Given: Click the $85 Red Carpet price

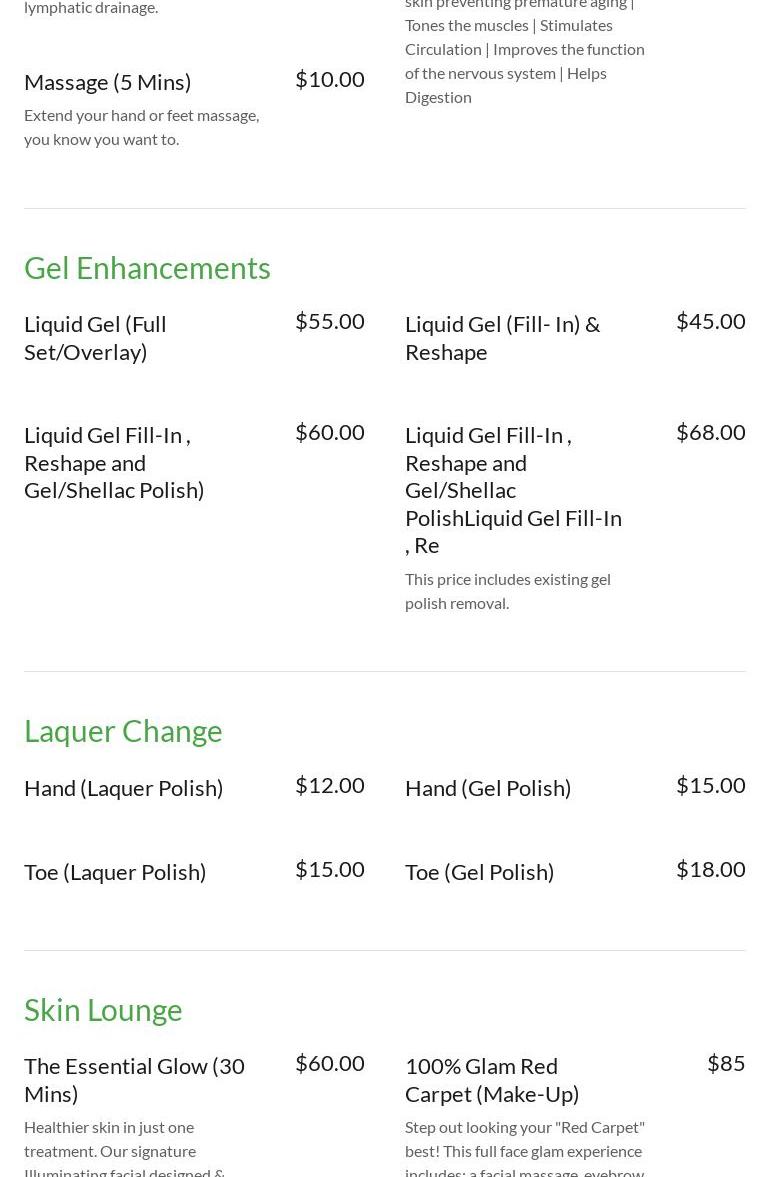Looking at the screenshot, I should [726, 1063].
